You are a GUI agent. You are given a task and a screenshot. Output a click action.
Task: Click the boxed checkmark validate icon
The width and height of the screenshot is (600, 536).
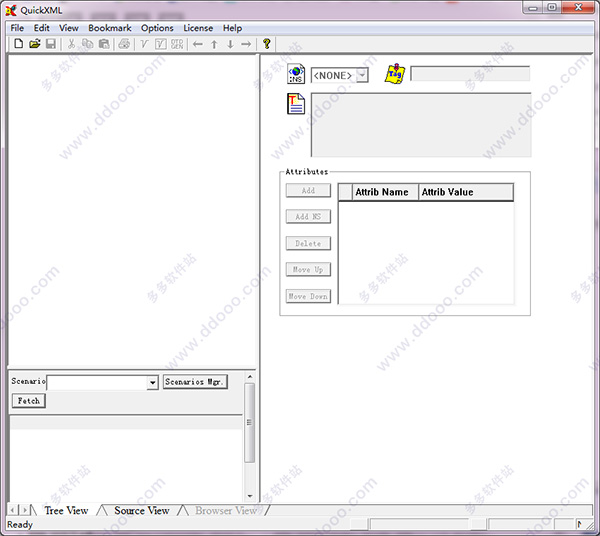click(x=160, y=44)
